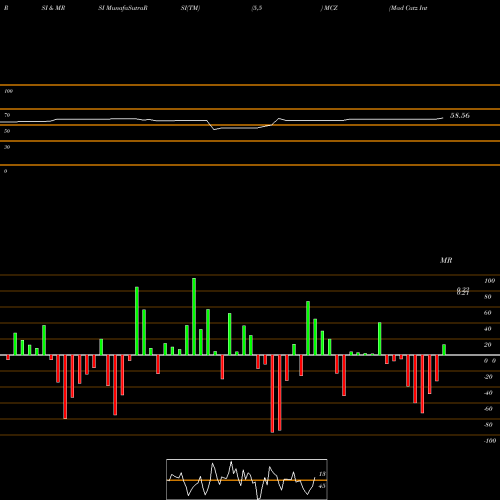Click the value 45 in mini chart
The image size is (500, 500).
coord(322,486)
